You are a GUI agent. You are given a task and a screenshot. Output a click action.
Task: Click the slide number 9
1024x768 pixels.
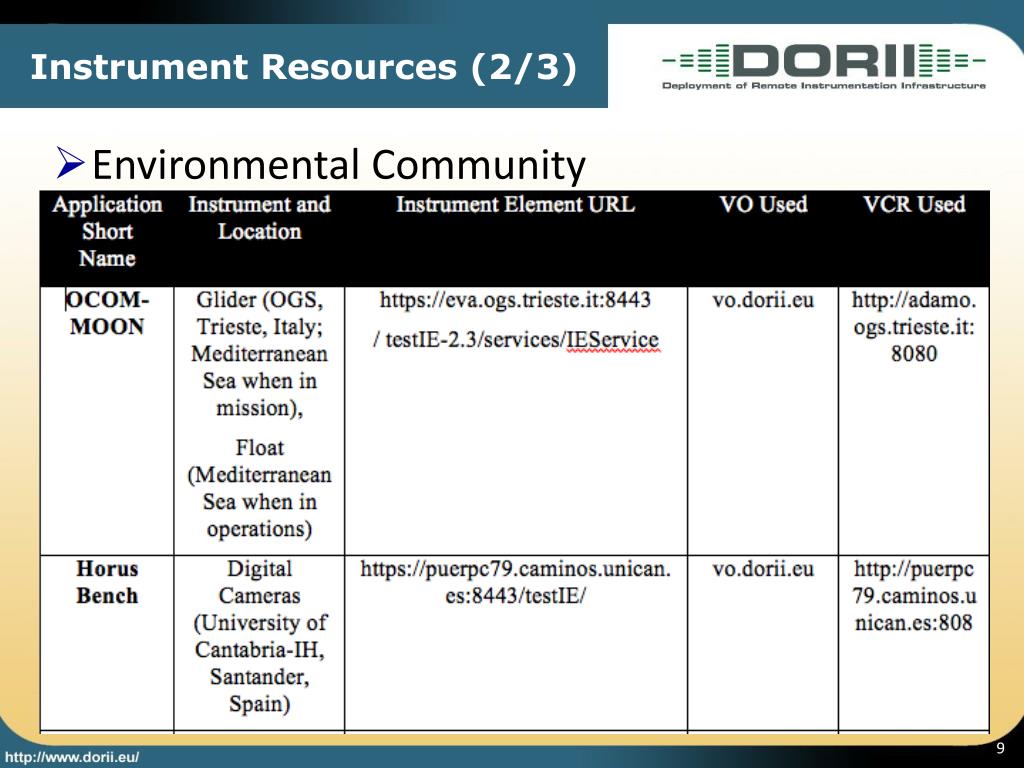[x=1000, y=748]
